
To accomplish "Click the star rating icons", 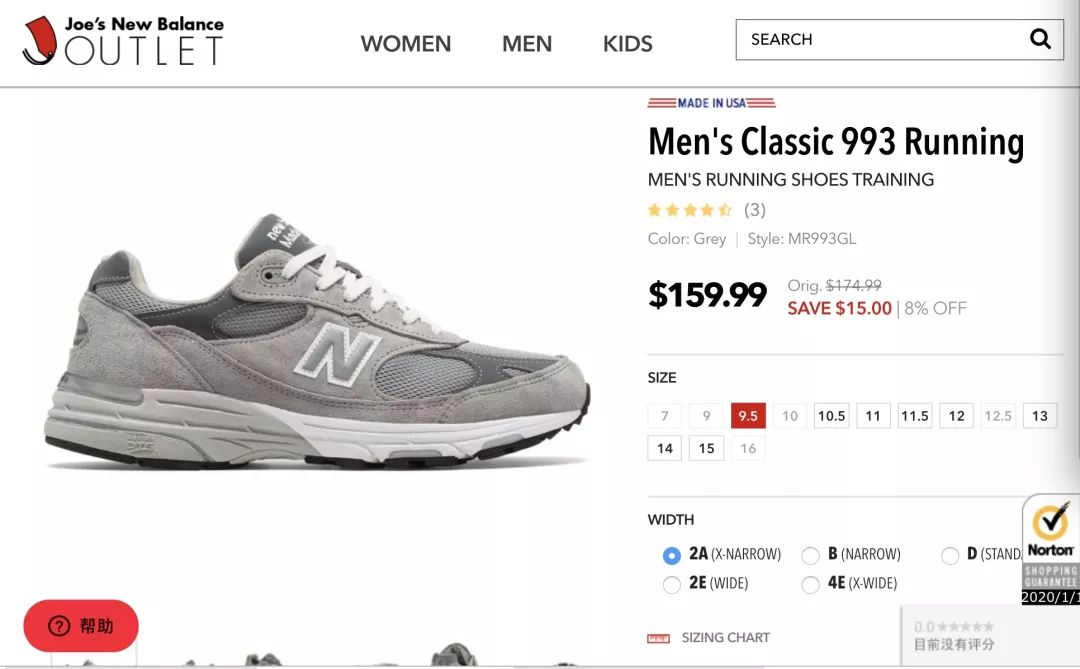I will click(x=690, y=210).
